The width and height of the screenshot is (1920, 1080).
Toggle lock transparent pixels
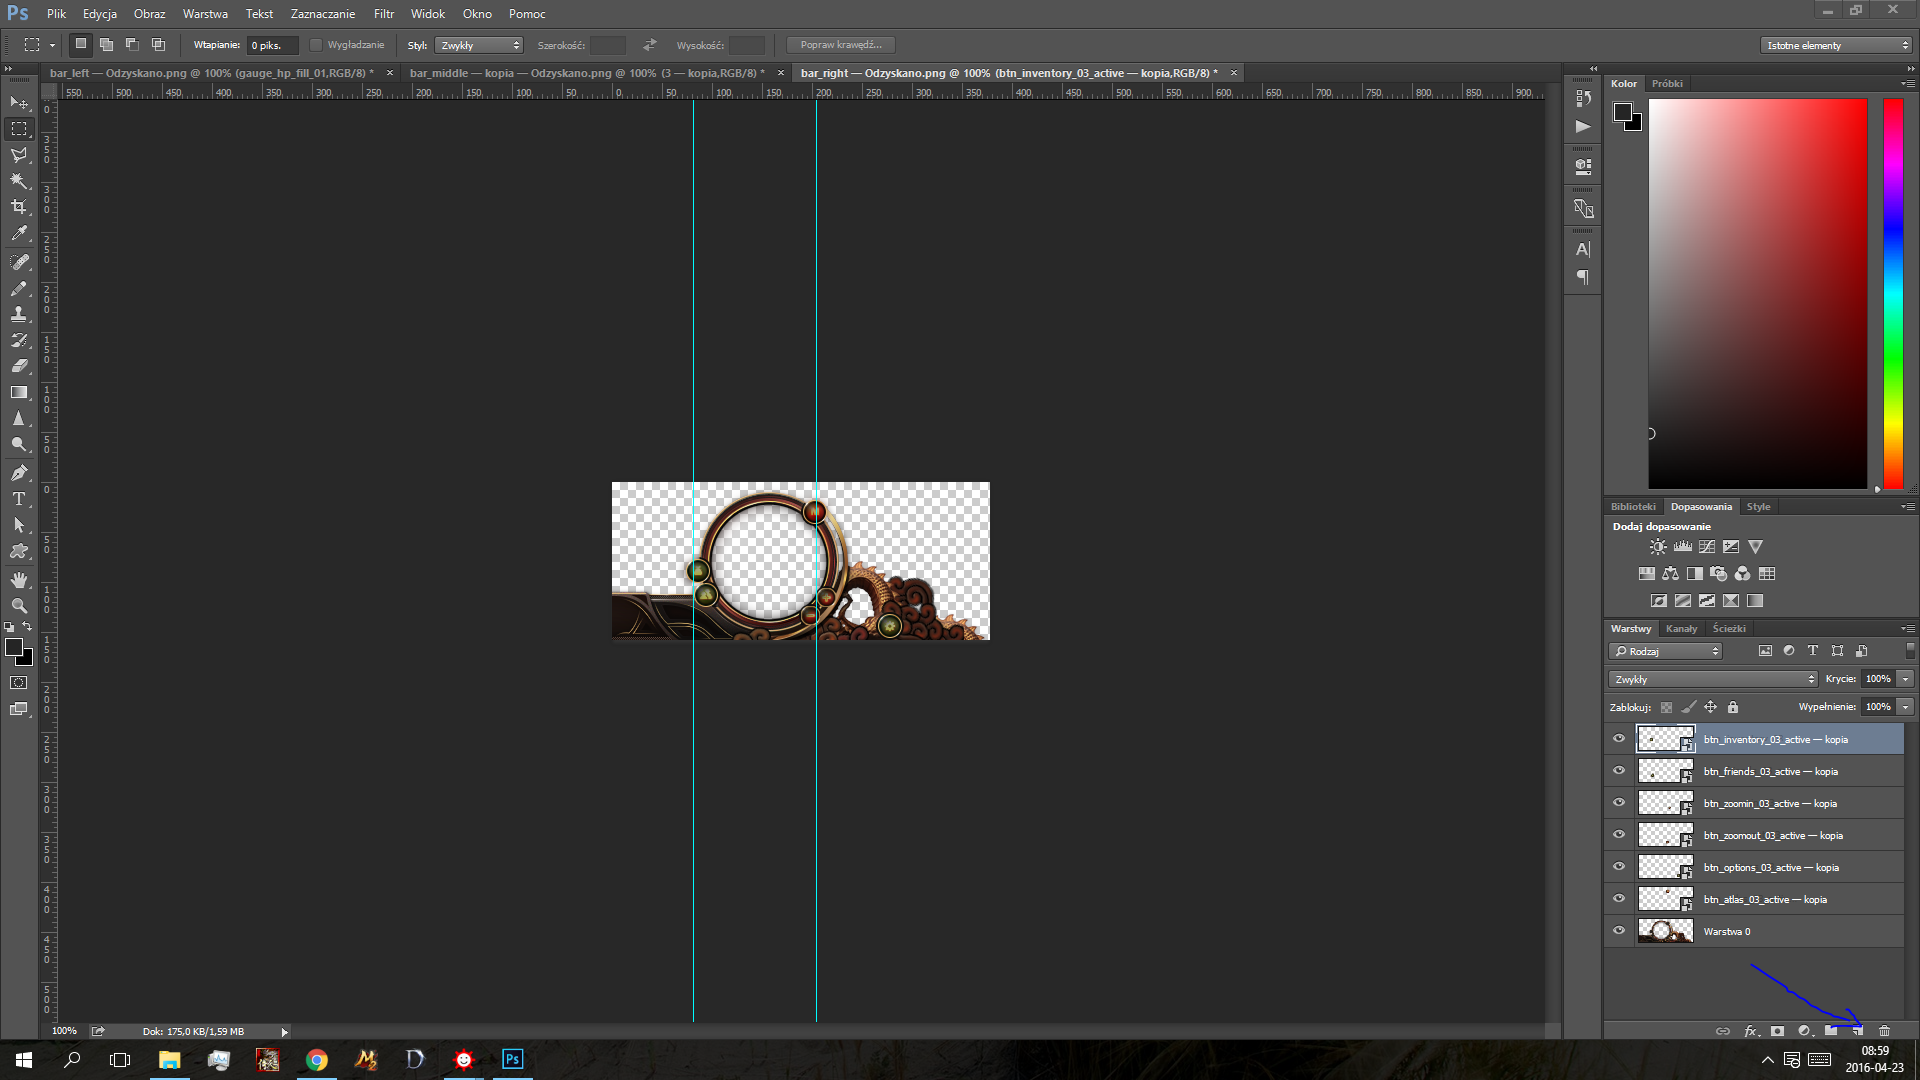point(1666,707)
